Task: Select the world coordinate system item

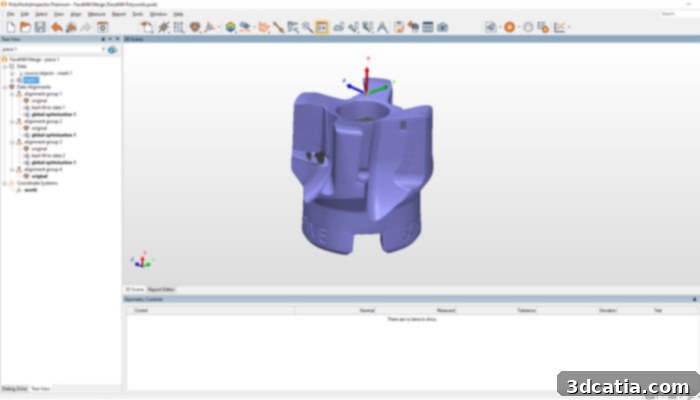Action: pyautogui.click(x=31, y=190)
